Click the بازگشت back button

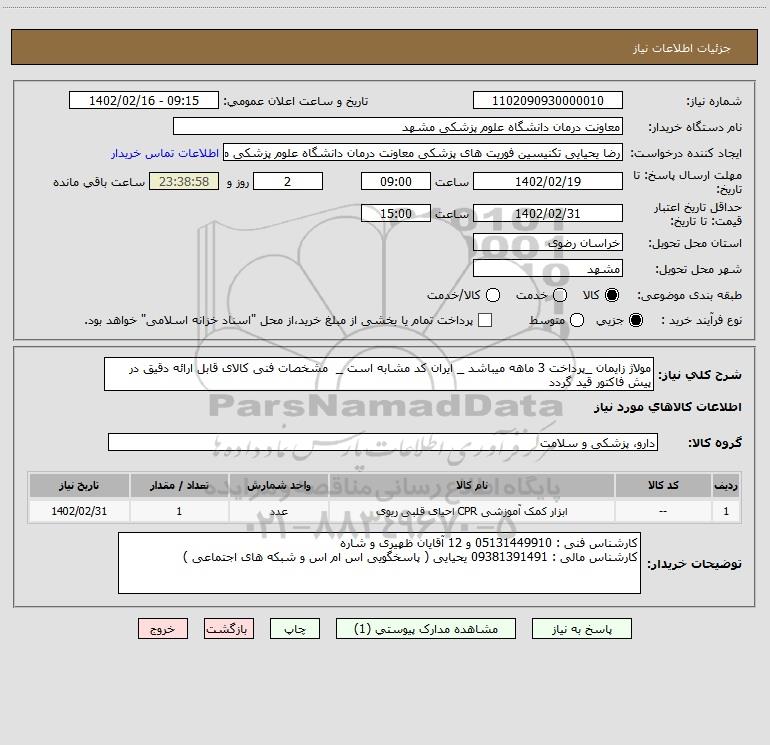tap(229, 629)
